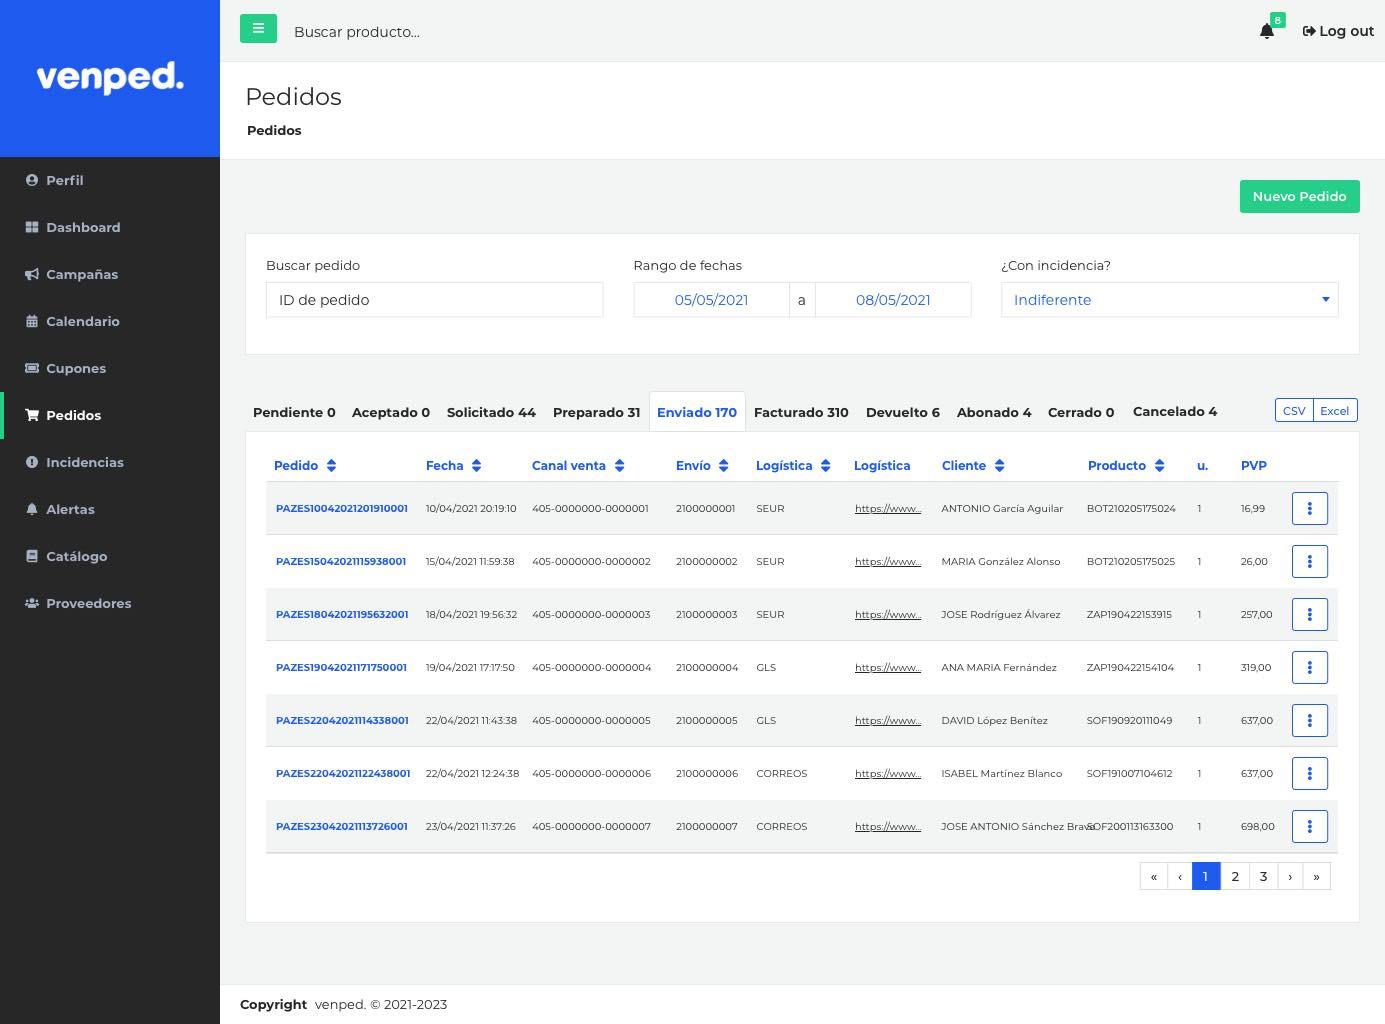Screen dimensions: 1385x1024
Task: Go to pagination page 3
Action: click(x=1263, y=876)
